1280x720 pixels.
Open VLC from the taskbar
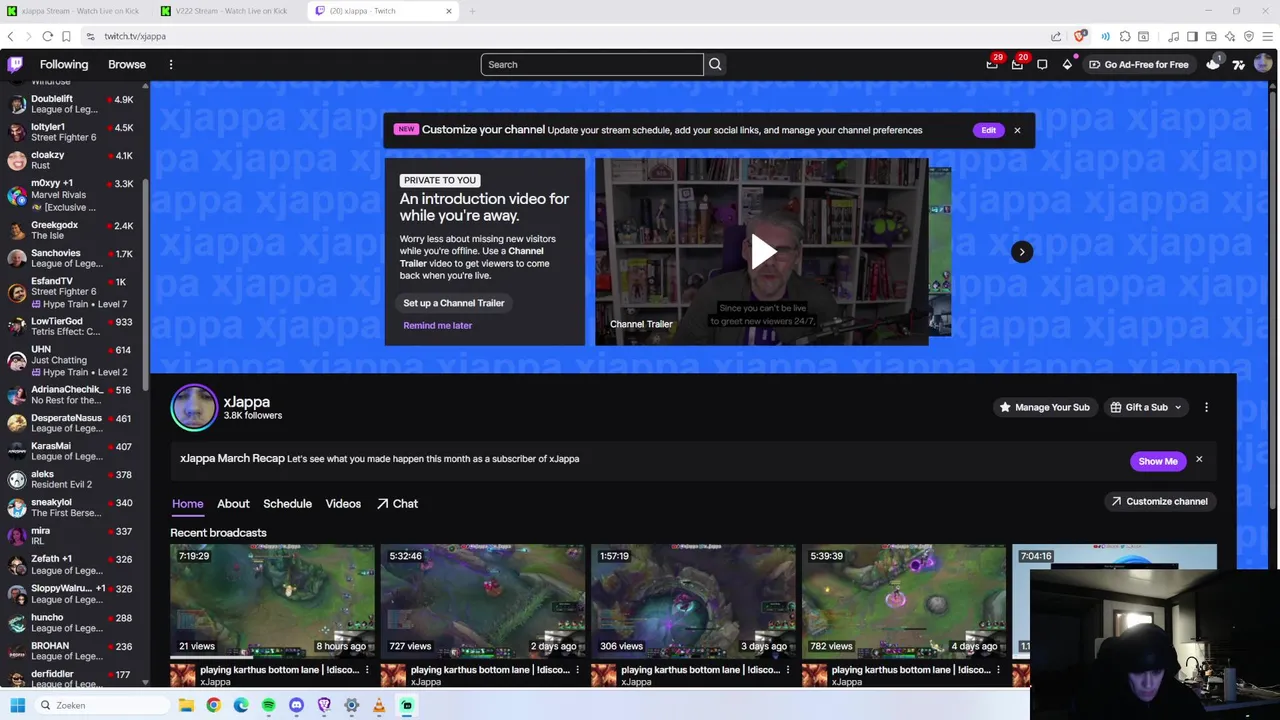379,705
